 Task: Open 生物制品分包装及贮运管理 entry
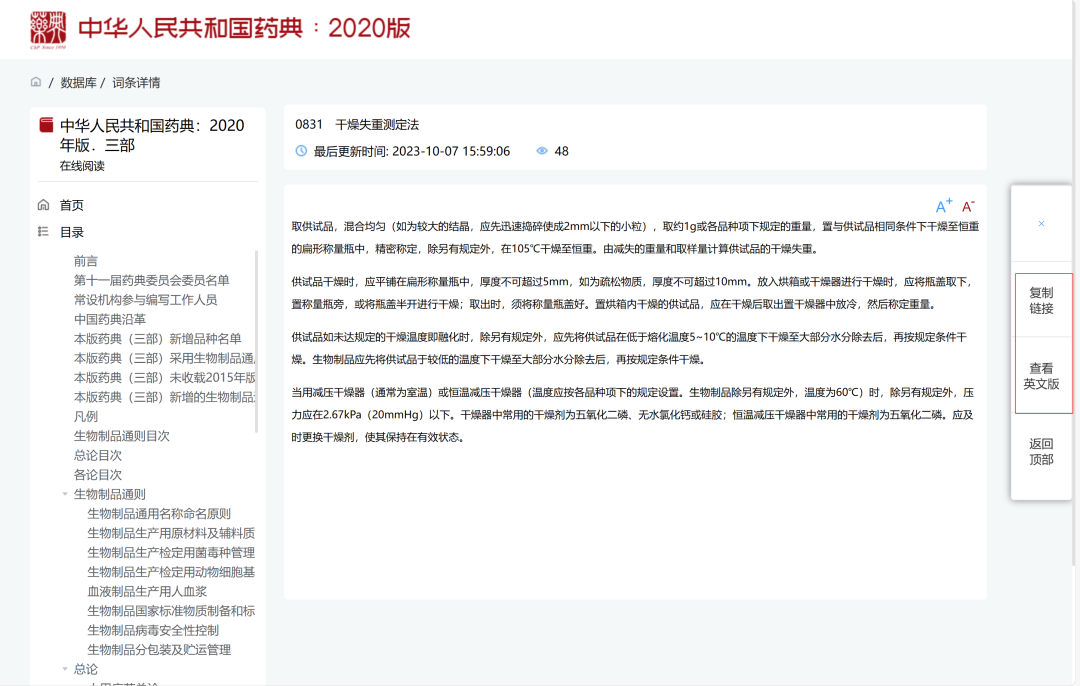(x=159, y=649)
